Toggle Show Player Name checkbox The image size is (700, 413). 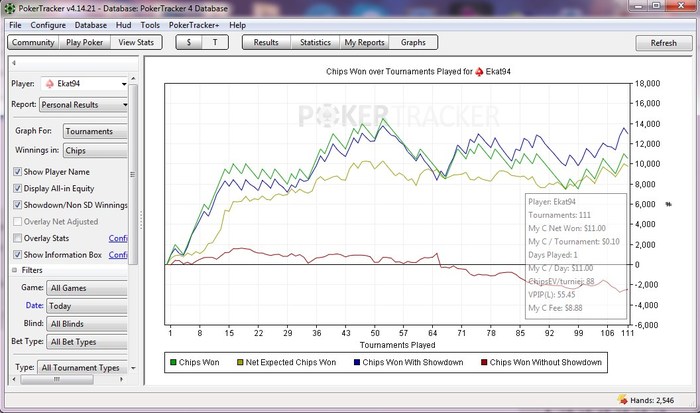click(17, 171)
